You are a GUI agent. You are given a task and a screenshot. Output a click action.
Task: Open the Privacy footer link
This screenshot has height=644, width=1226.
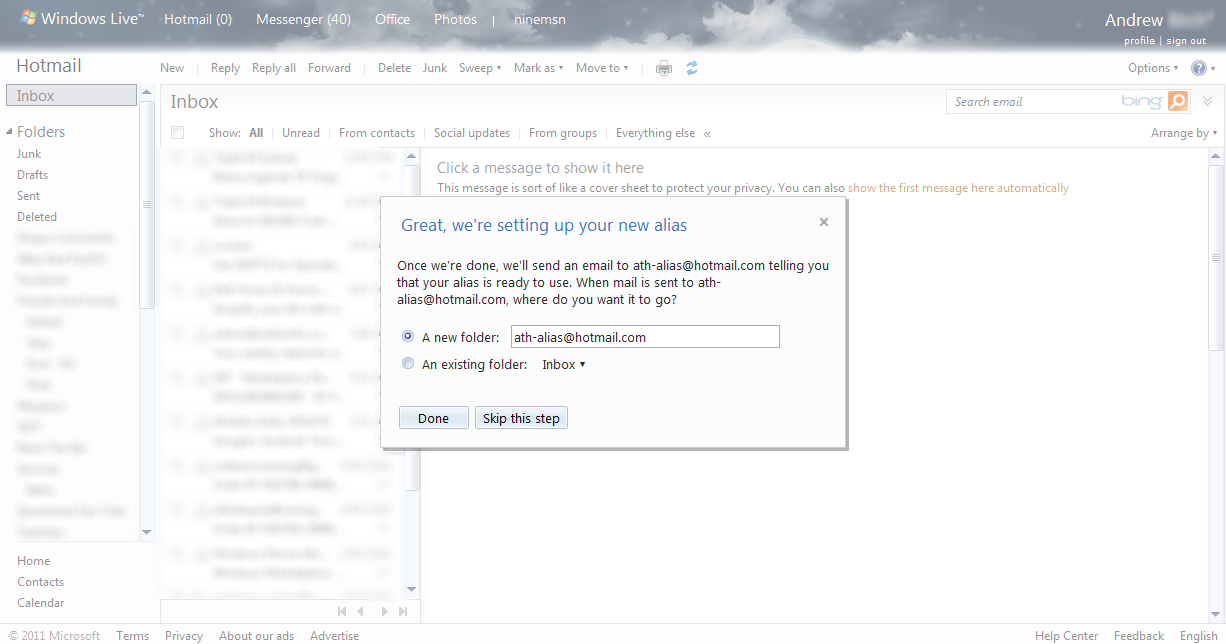pyautogui.click(x=184, y=636)
